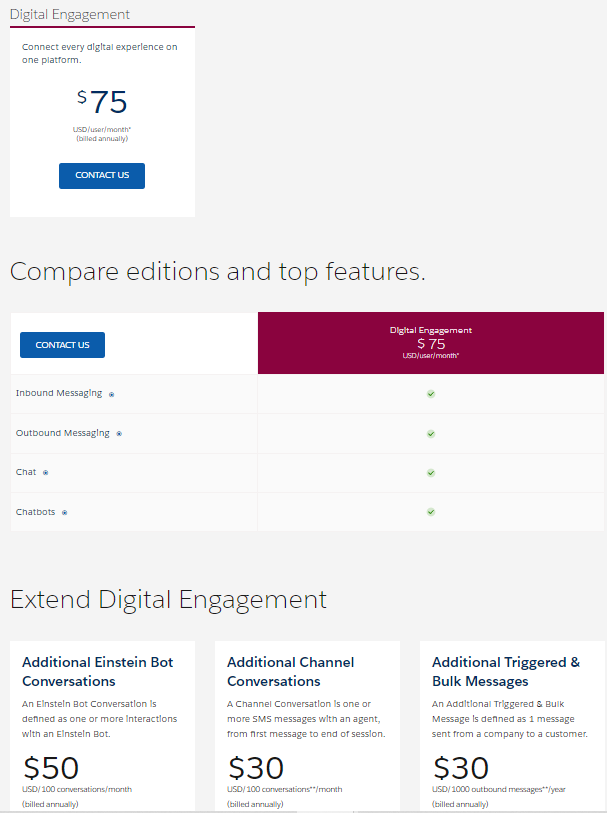Click the Compare editions and top features heading
Viewport: 607px width, 813px height.
(x=218, y=272)
